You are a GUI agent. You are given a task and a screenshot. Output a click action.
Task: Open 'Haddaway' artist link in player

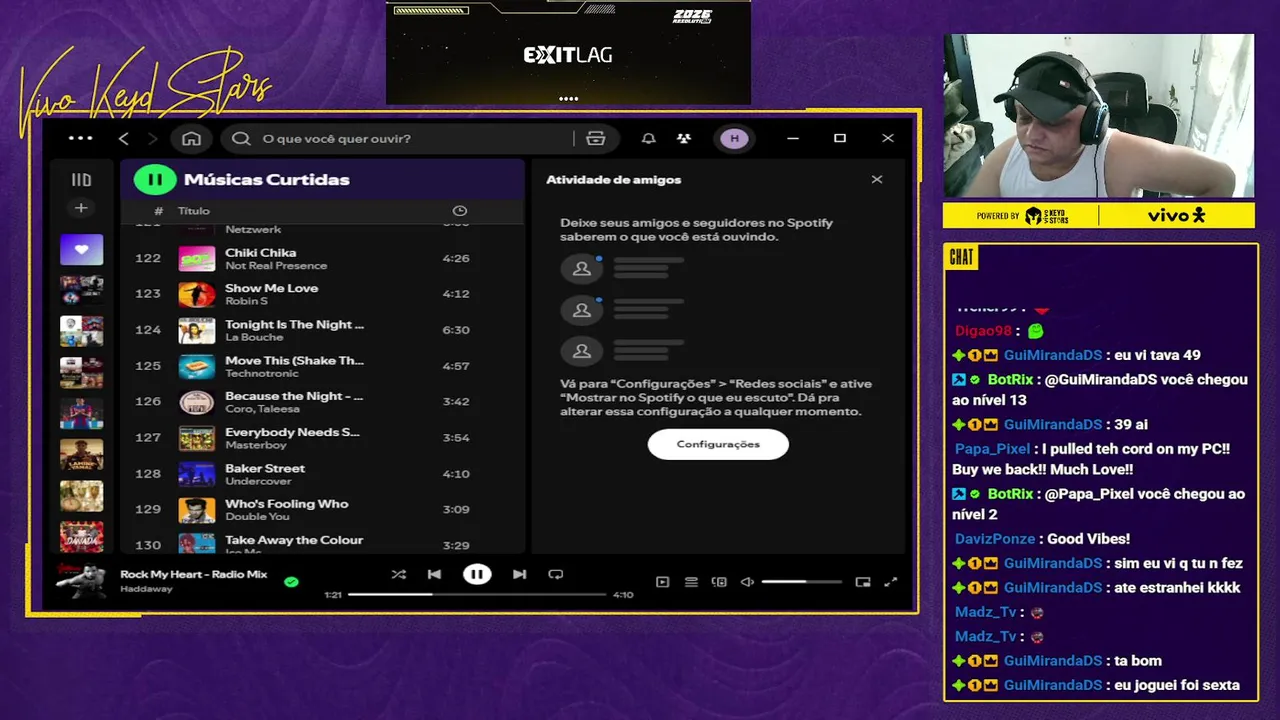[x=146, y=589]
